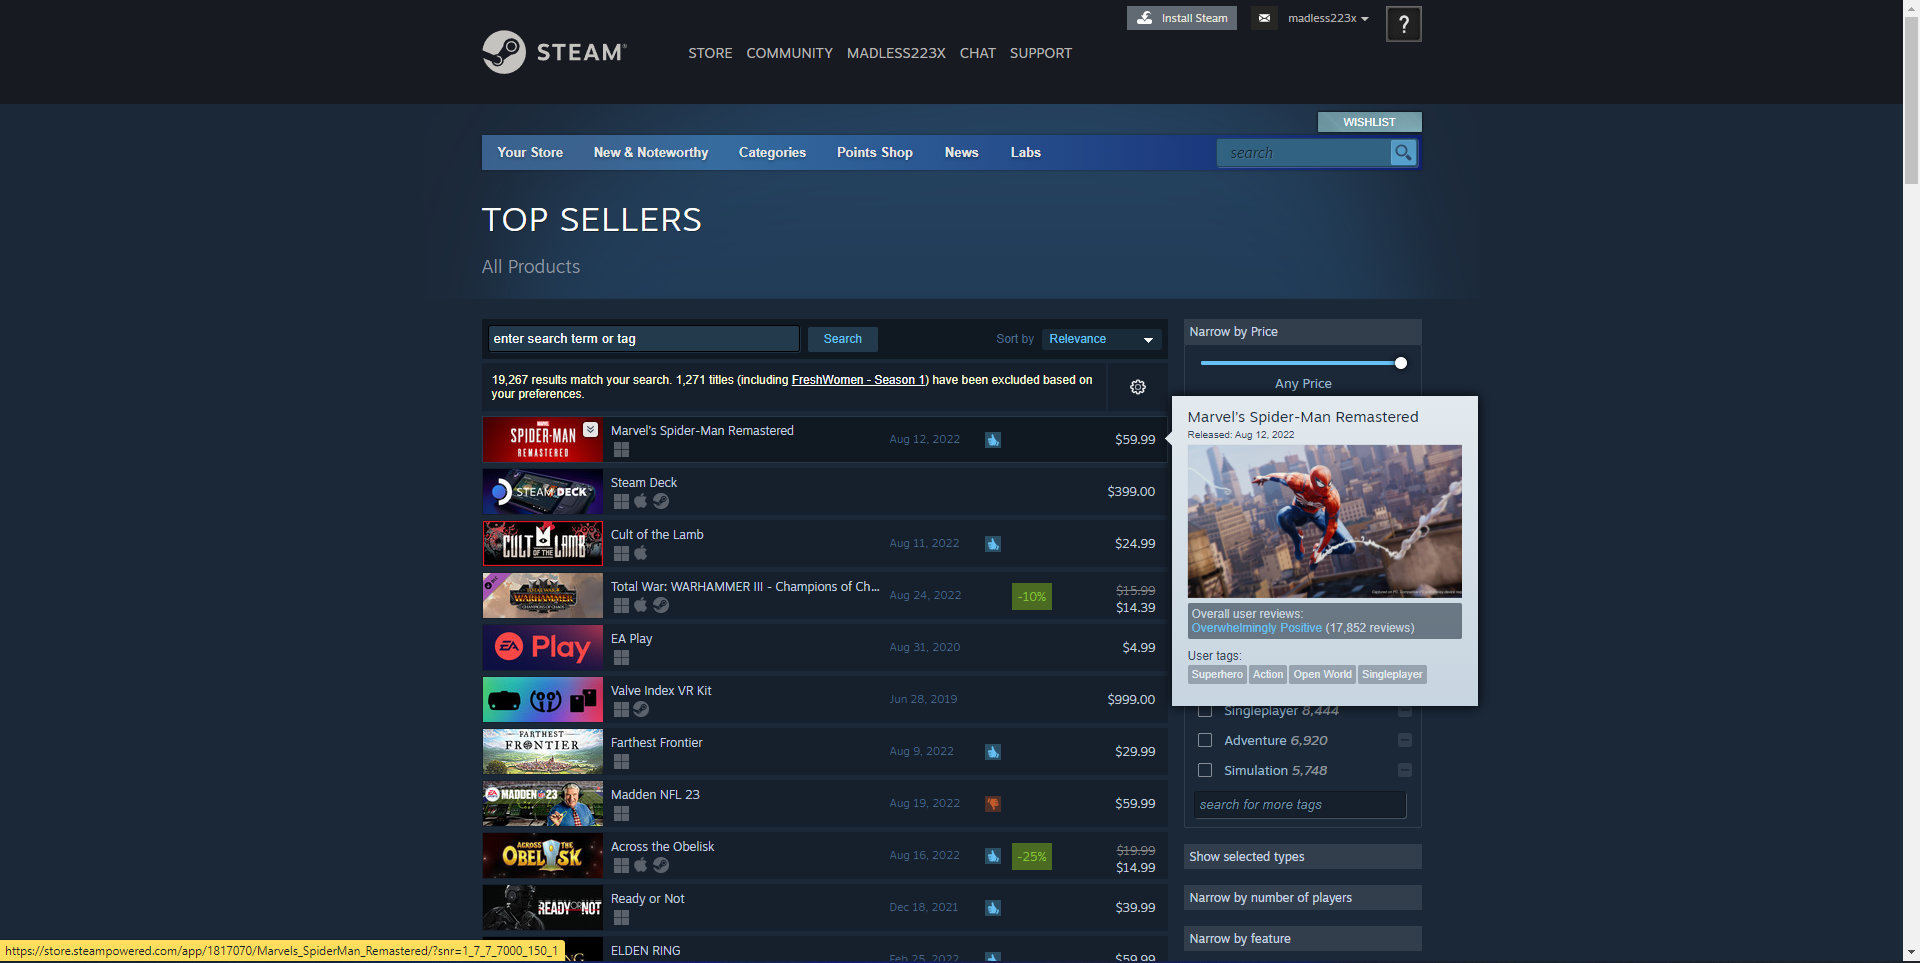1920x963 pixels.
Task: Expand Narrow by number of players
Action: coord(1301,898)
